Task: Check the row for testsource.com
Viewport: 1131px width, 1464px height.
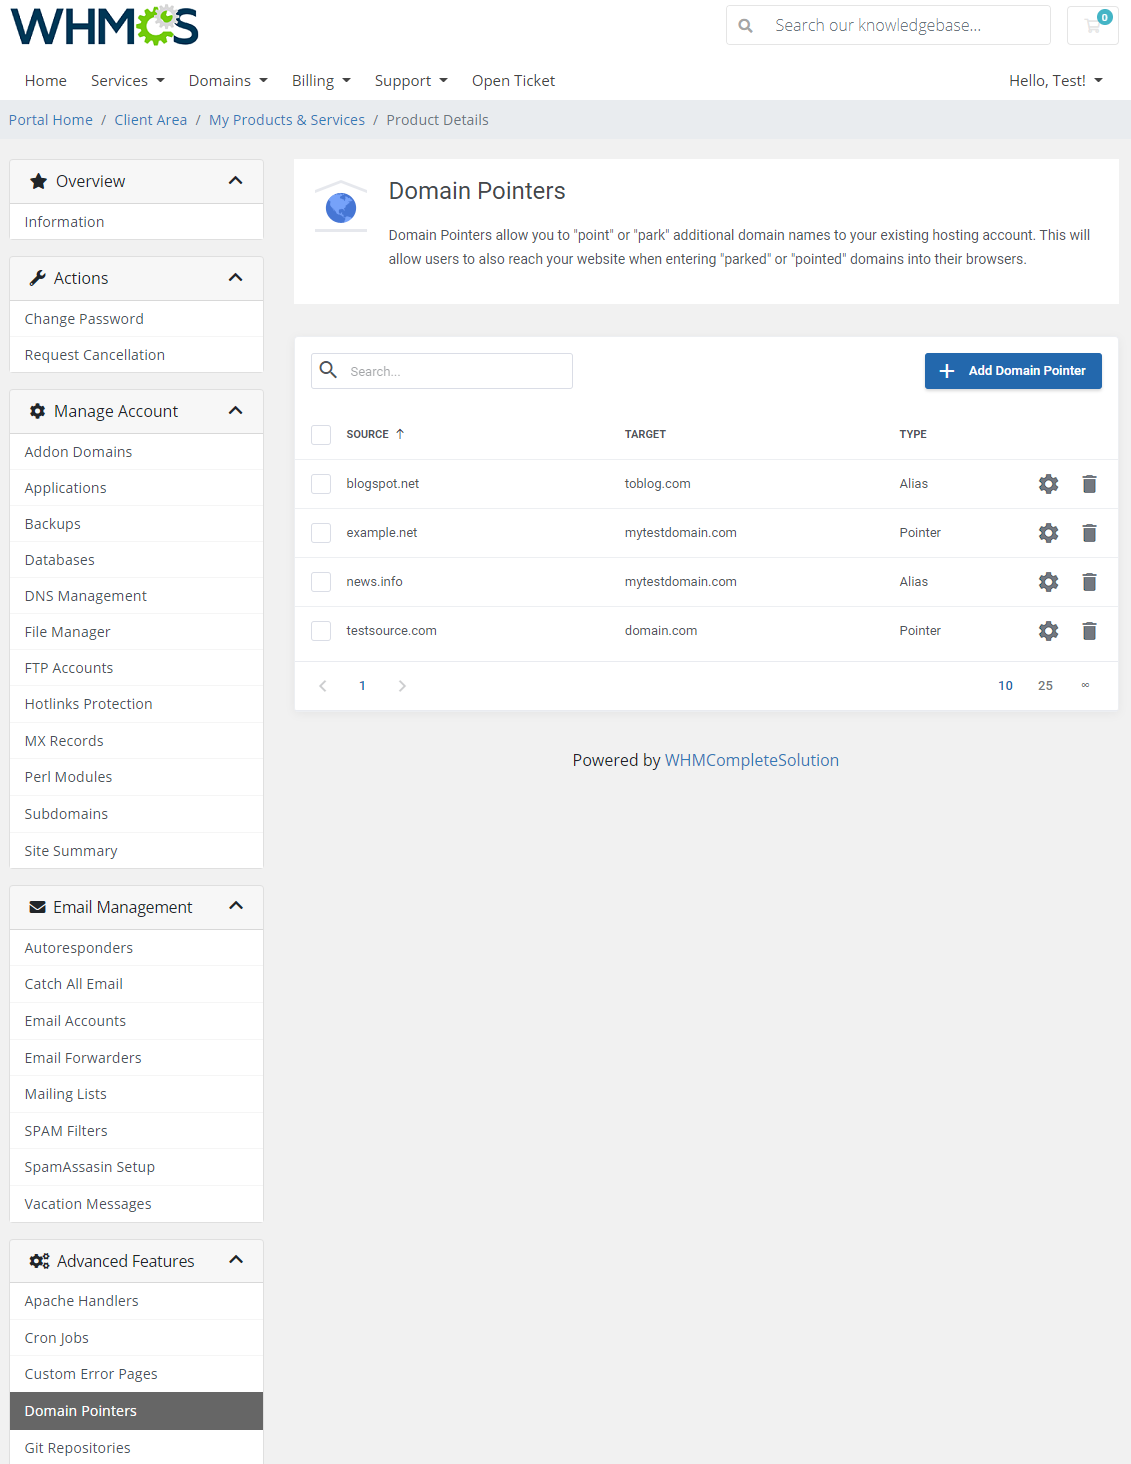Action: coord(321,631)
